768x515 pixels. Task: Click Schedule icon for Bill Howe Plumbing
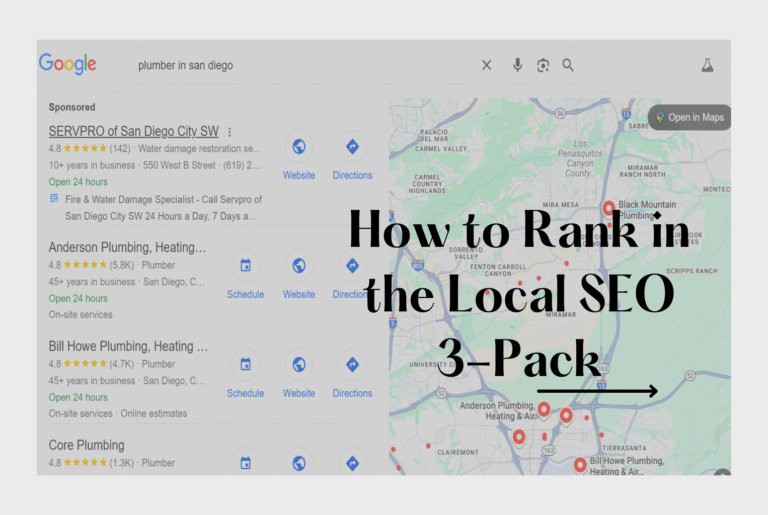[245, 365]
